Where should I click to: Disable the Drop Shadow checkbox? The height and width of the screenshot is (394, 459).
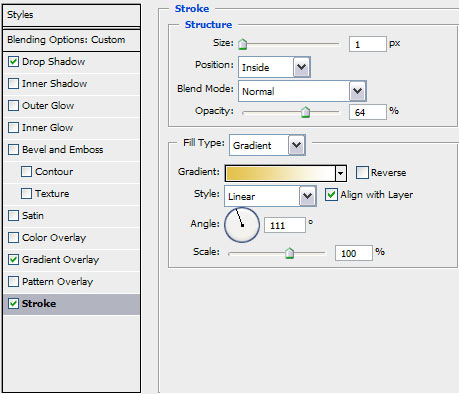[13, 62]
